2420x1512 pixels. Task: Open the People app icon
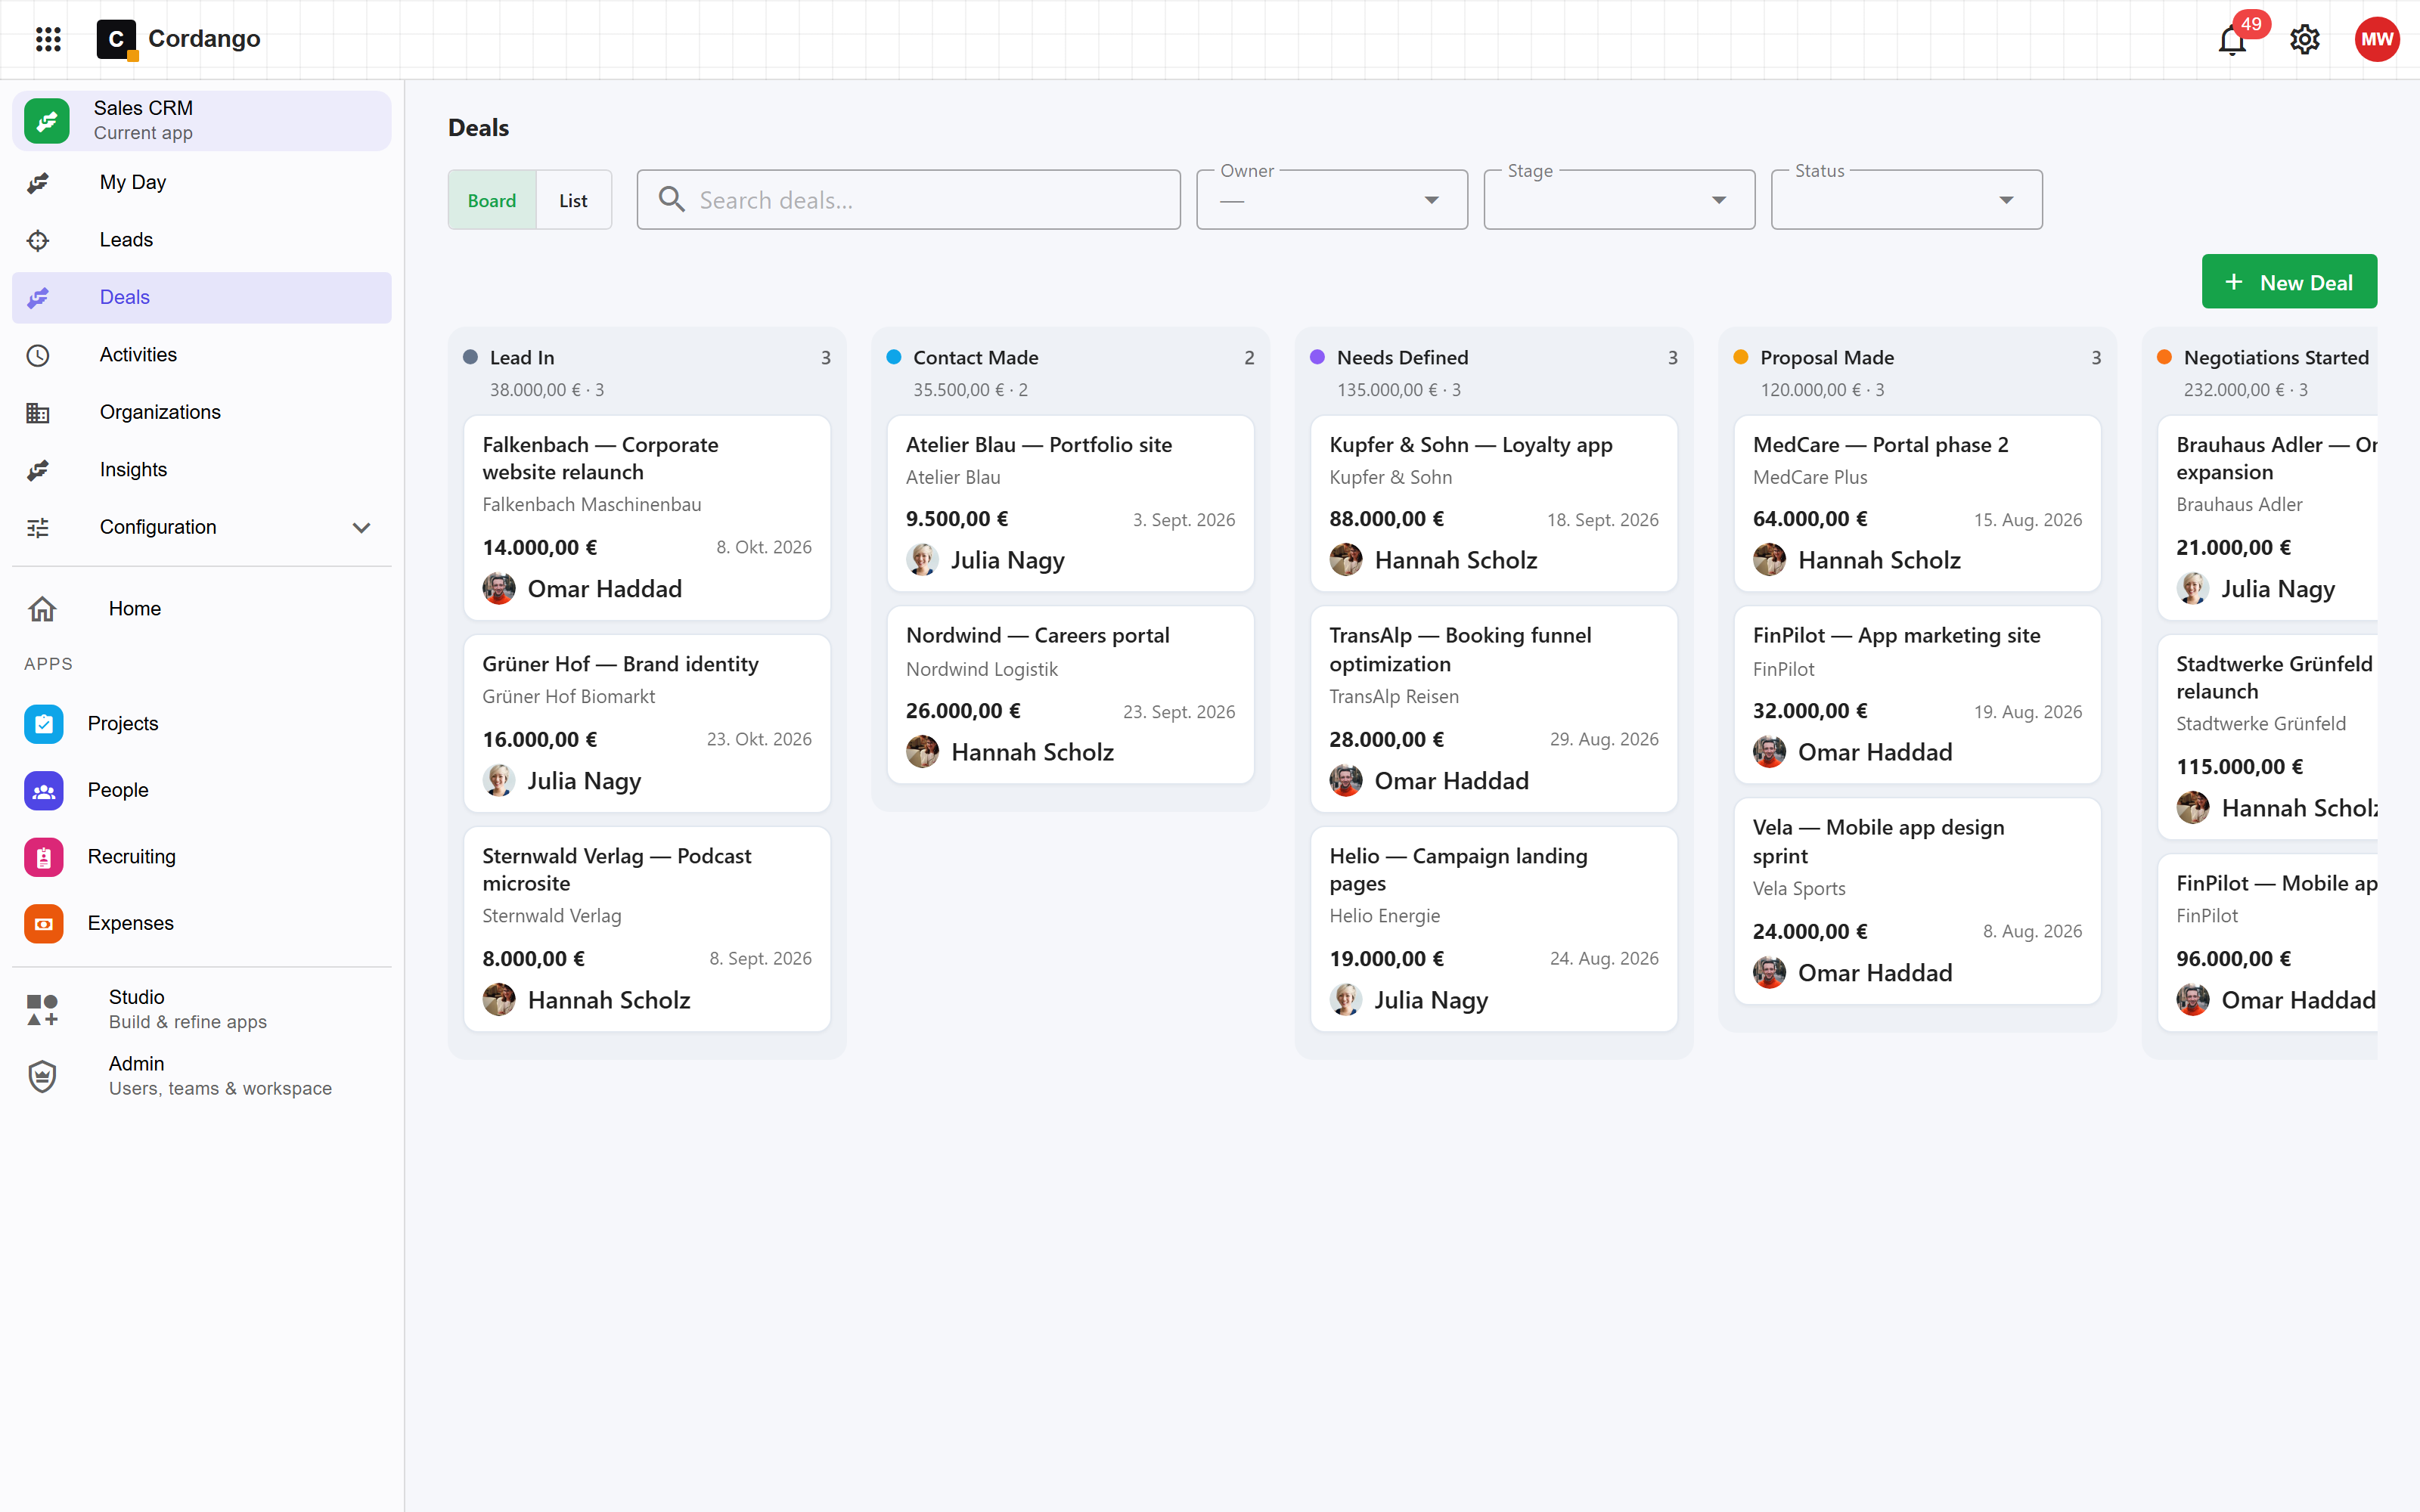pyautogui.click(x=44, y=791)
